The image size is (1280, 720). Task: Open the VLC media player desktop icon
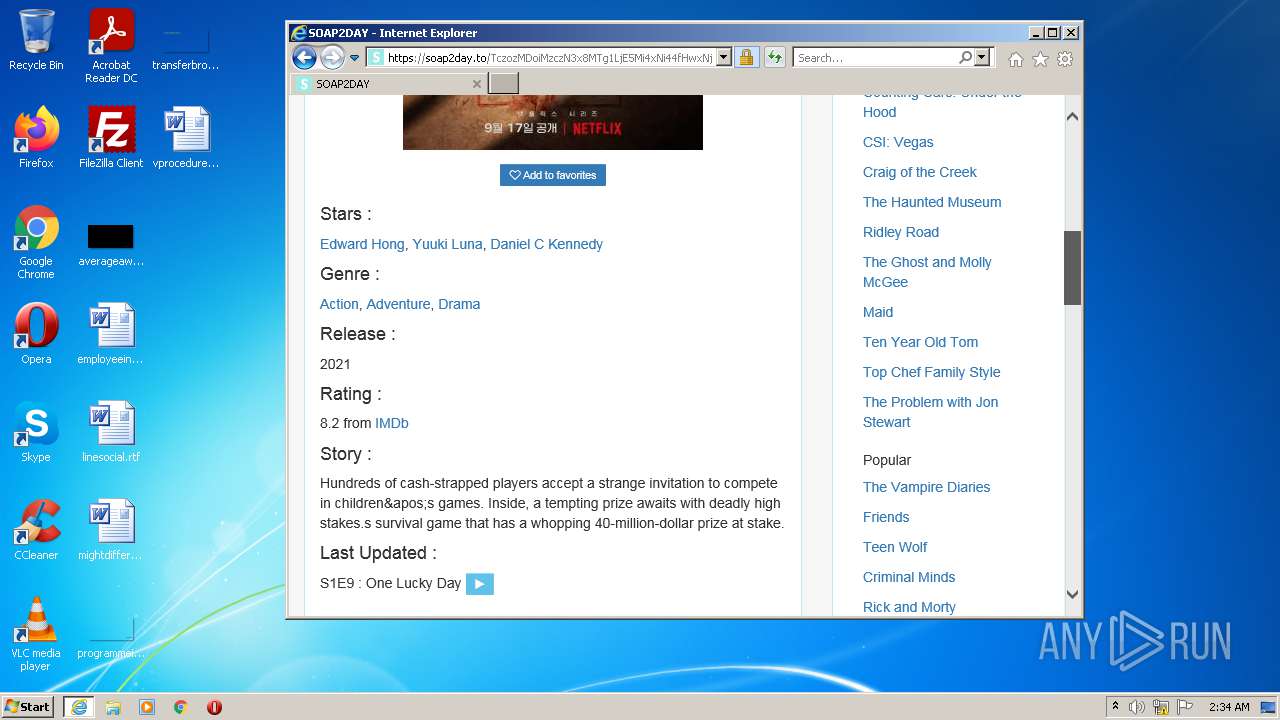(36, 634)
